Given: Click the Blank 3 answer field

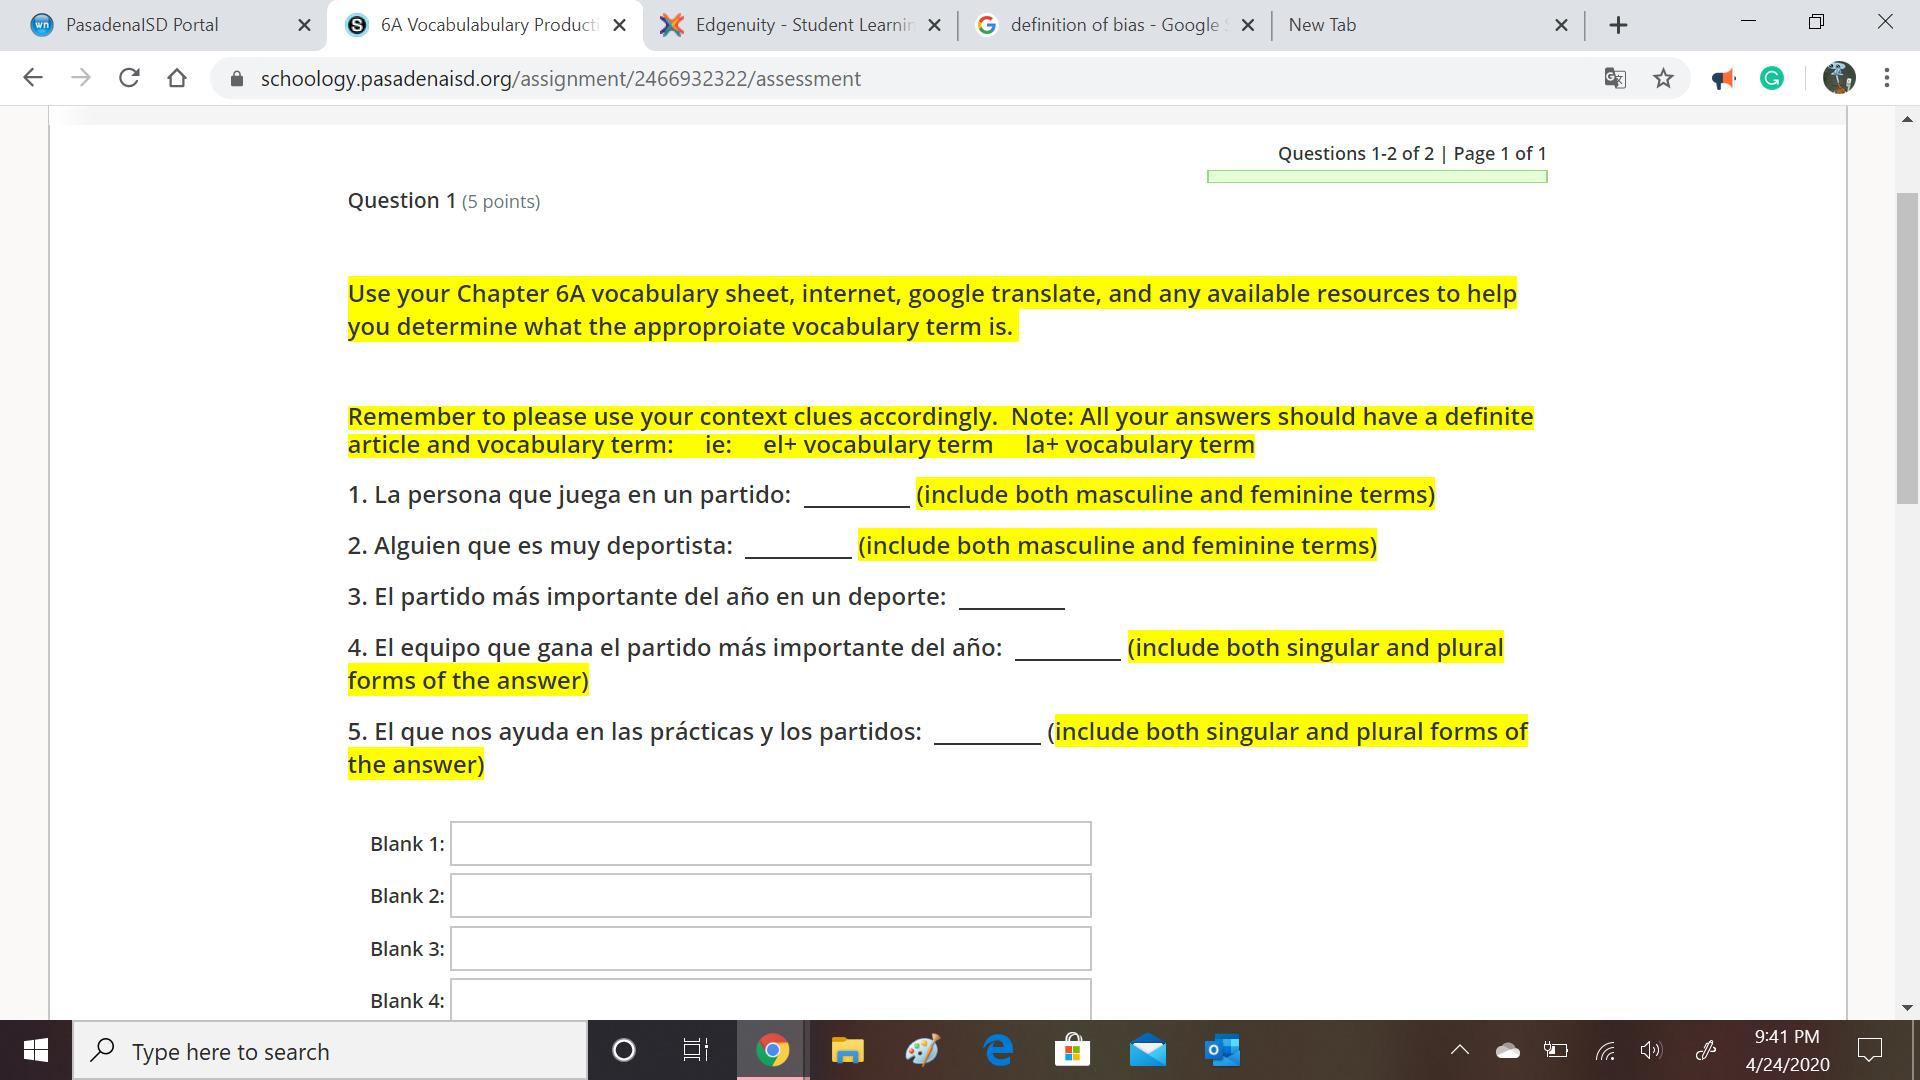Looking at the screenshot, I should click(770, 948).
